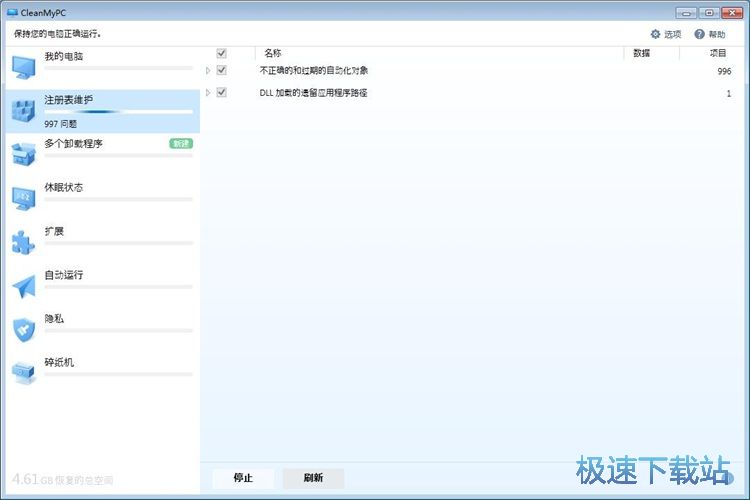750x500 pixels.
Task: Switch to 我的电脑 section
Action: (x=103, y=67)
